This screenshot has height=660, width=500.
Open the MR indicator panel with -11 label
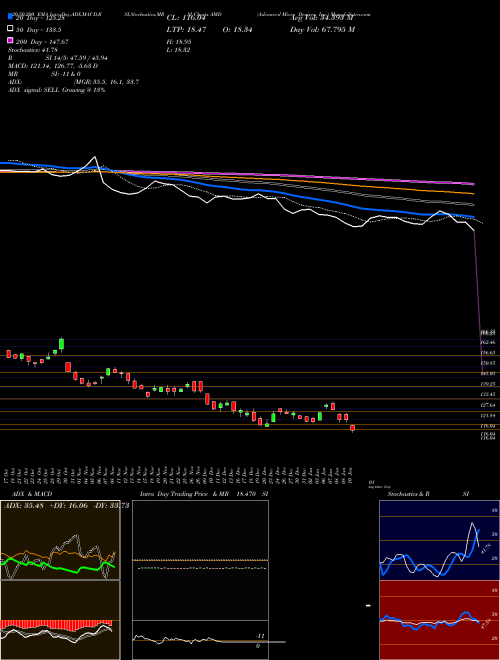[x=200, y=640]
